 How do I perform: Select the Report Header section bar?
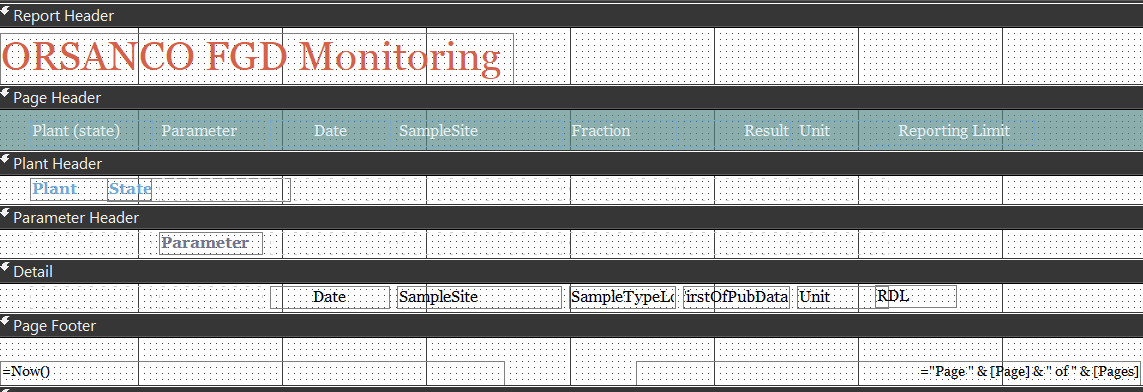click(x=572, y=16)
